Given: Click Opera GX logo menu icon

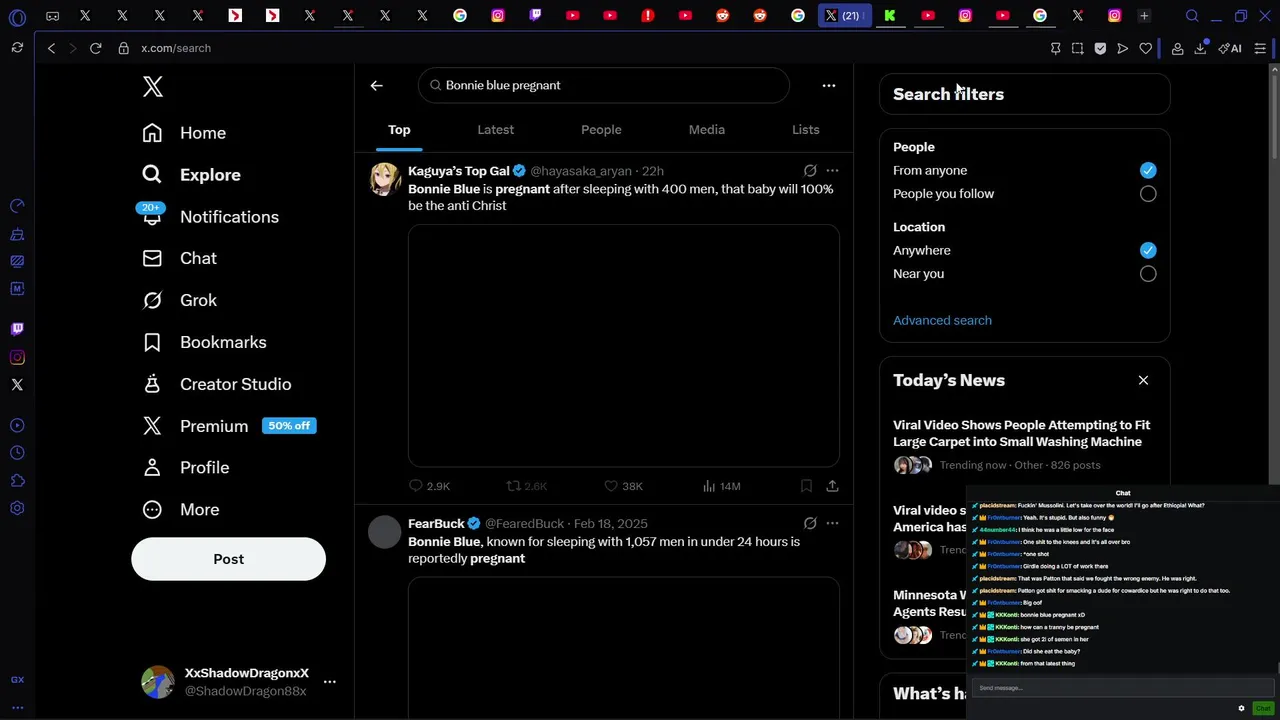Looking at the screenshot, I should [x=17, y=17].
